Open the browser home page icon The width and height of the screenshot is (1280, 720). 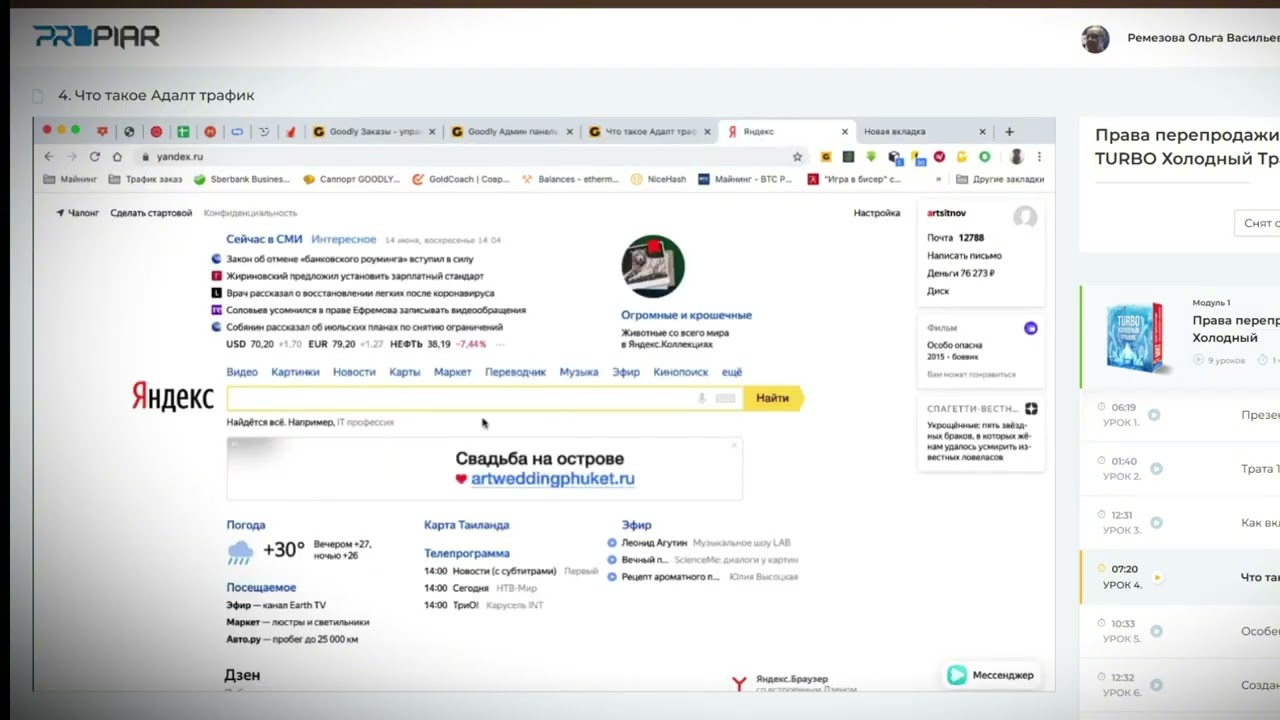point(117,157)
